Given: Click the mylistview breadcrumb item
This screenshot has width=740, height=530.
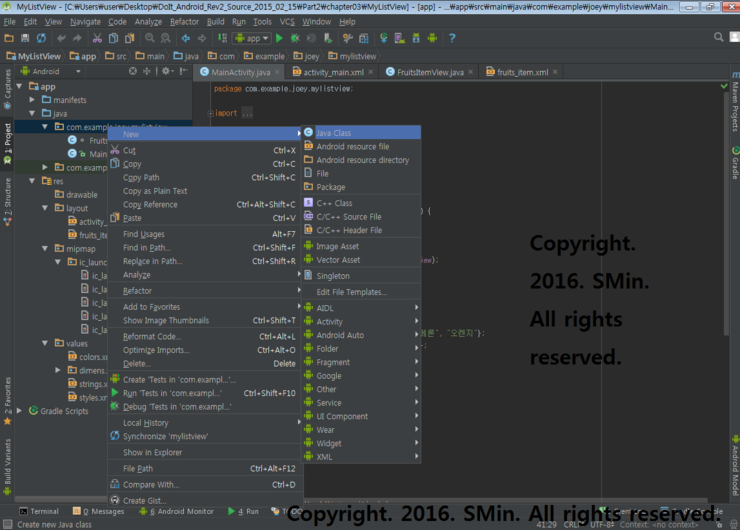Looking at the screenshot, I should point(353,56).
